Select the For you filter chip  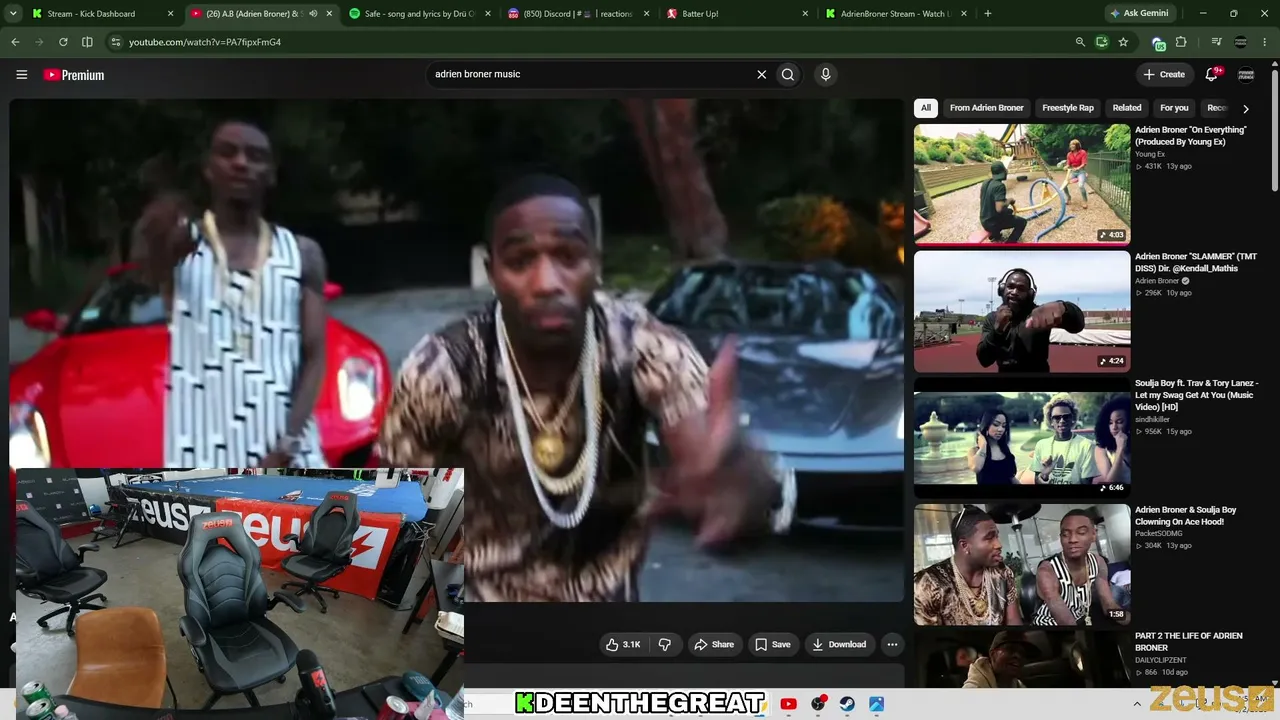[x=1174, y=108]
